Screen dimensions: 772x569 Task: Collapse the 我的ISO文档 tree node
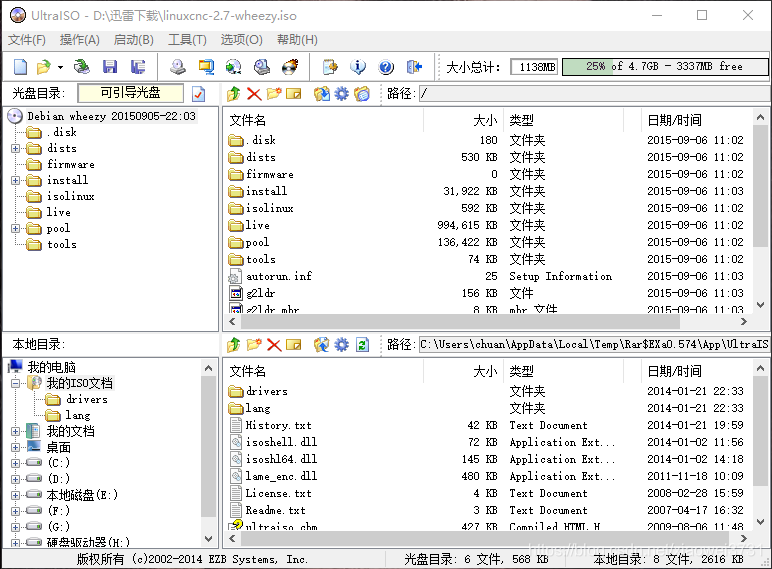click(x=16, y=383)
